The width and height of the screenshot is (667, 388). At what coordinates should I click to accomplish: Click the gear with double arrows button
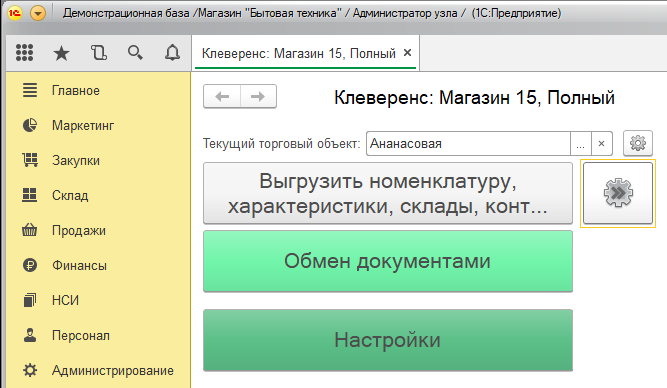pos(618,193)
